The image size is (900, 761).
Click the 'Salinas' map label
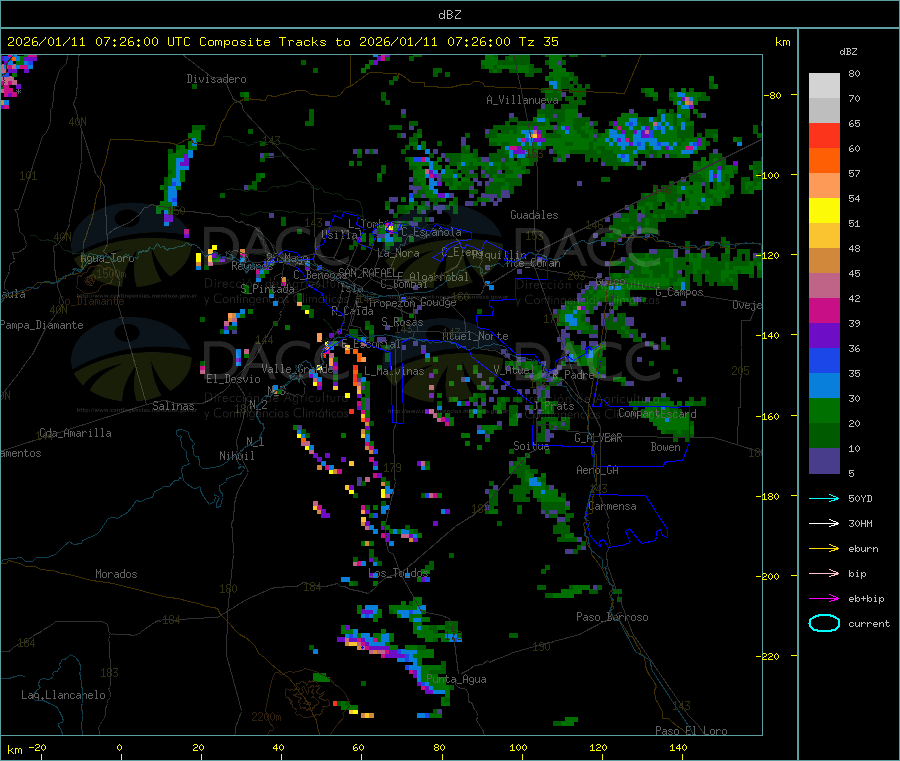[173, 406]
